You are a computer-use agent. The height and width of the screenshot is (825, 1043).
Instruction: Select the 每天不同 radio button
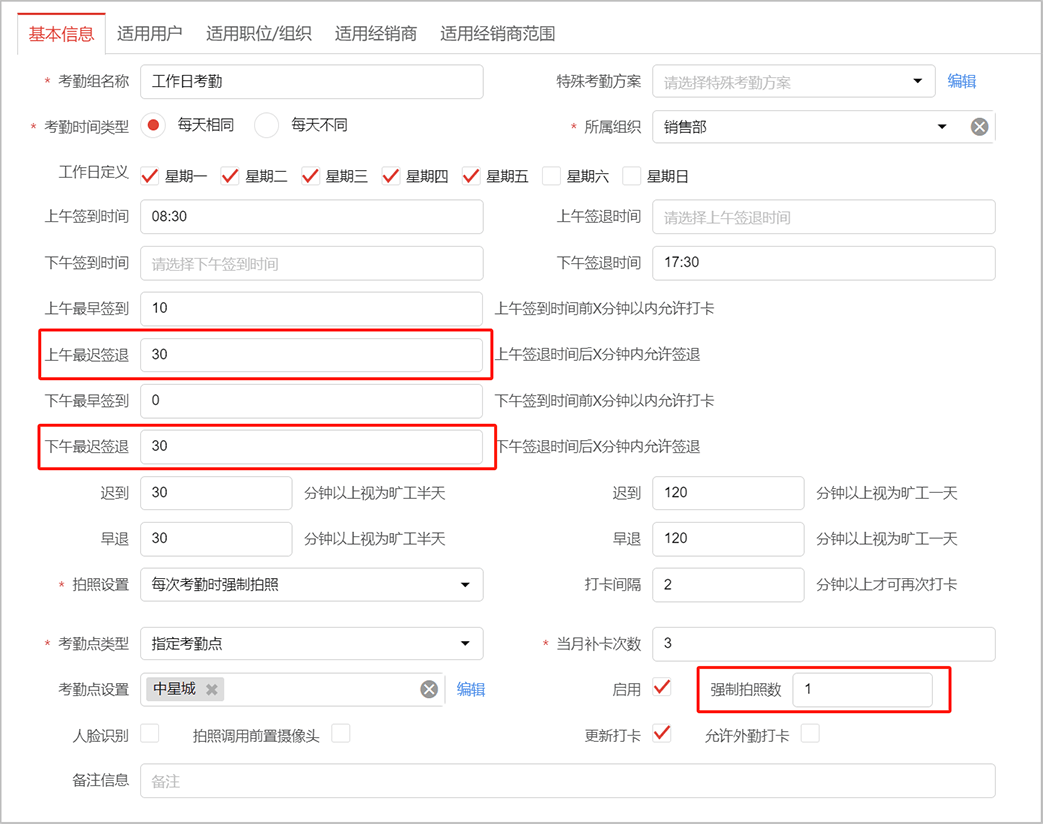(266, 126)
